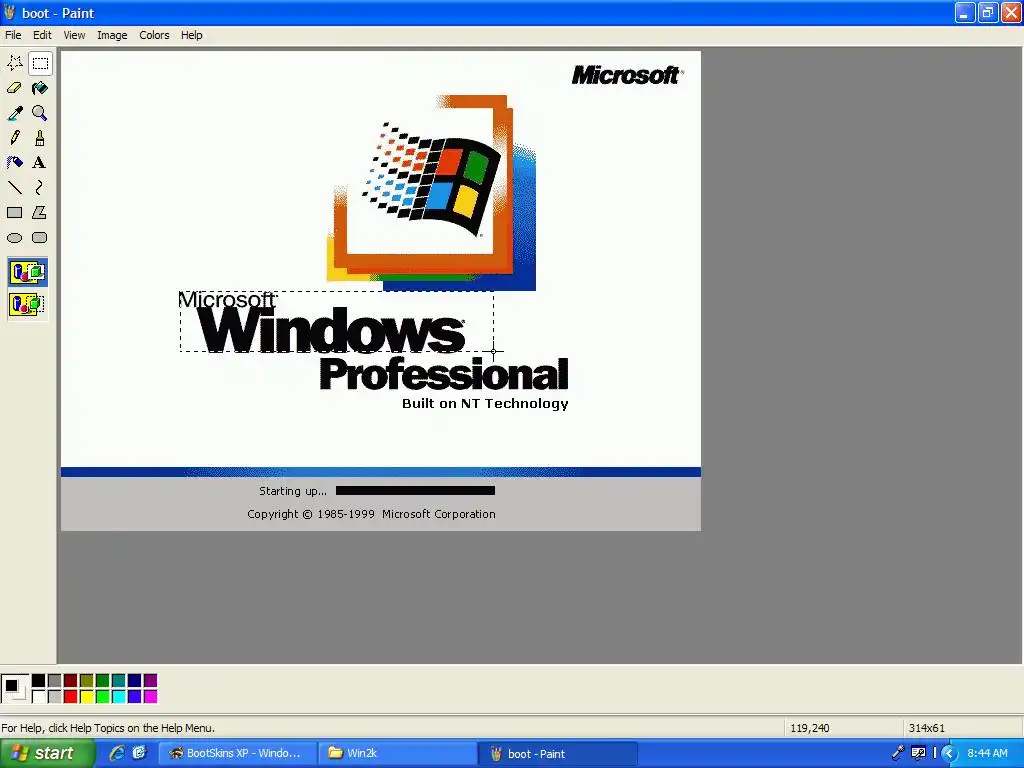The height and width of the screenshot is (768, 1024).
Task: Pick the bright green palette color
Action: (103, 697)
